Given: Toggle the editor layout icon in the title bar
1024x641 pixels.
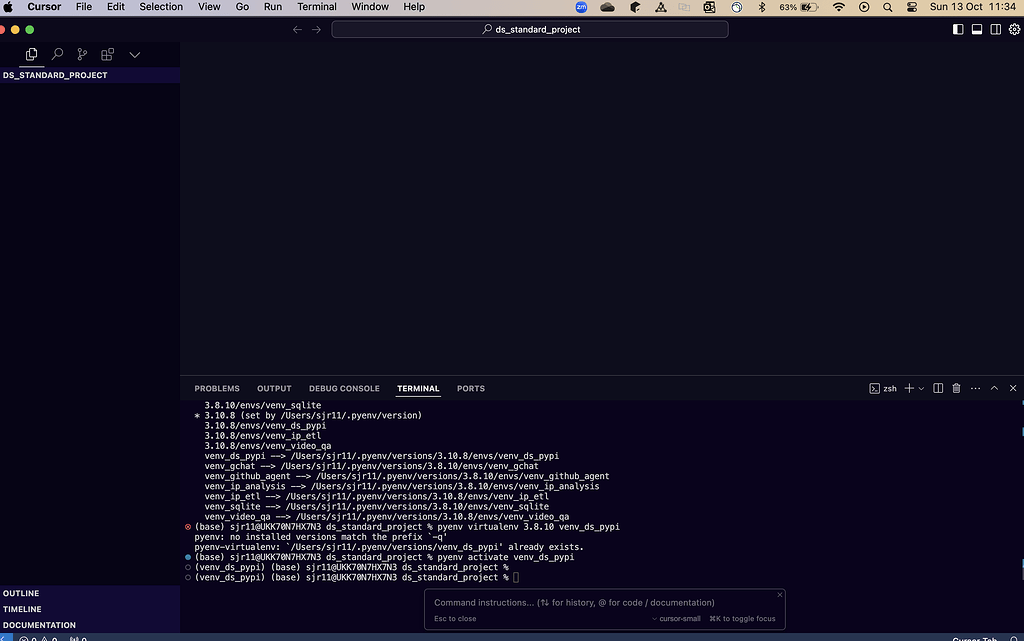Looking at the screenshot, I should tap(976, 29).
